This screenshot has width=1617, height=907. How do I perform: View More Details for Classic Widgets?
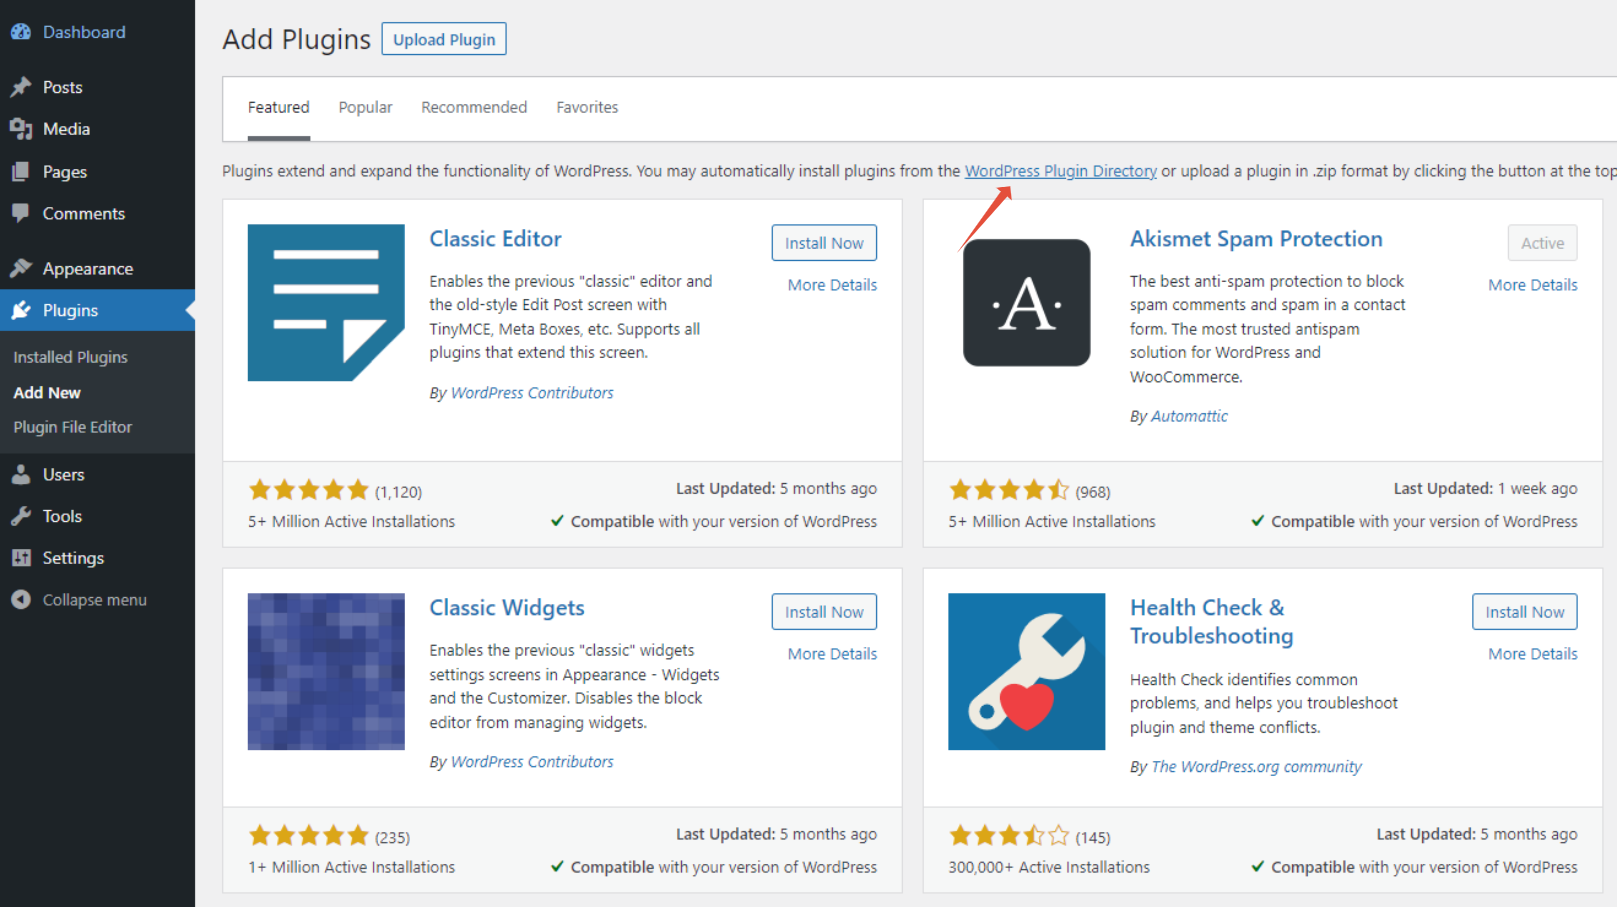coord(832,654)
